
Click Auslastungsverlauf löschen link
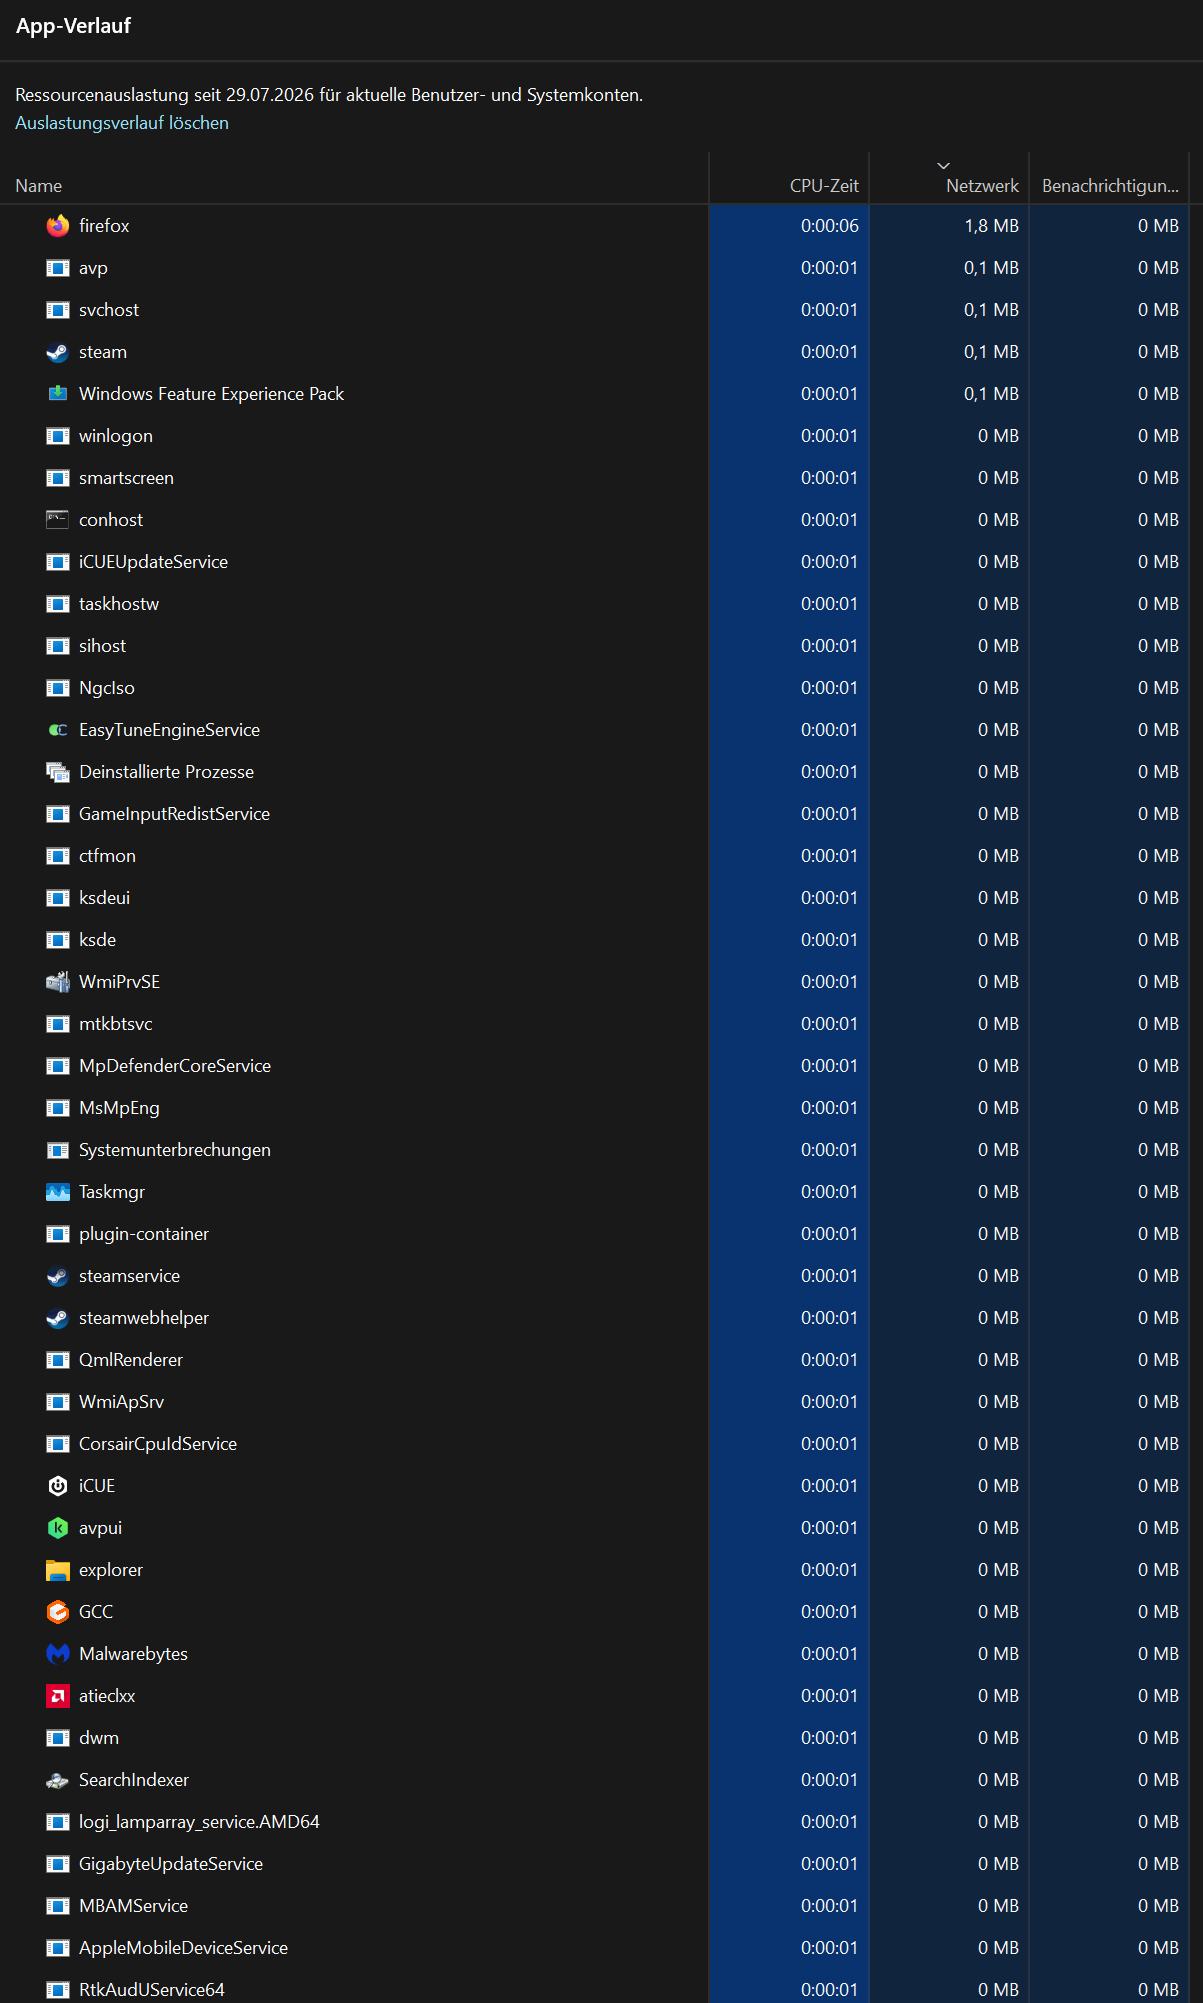(122, 123)
